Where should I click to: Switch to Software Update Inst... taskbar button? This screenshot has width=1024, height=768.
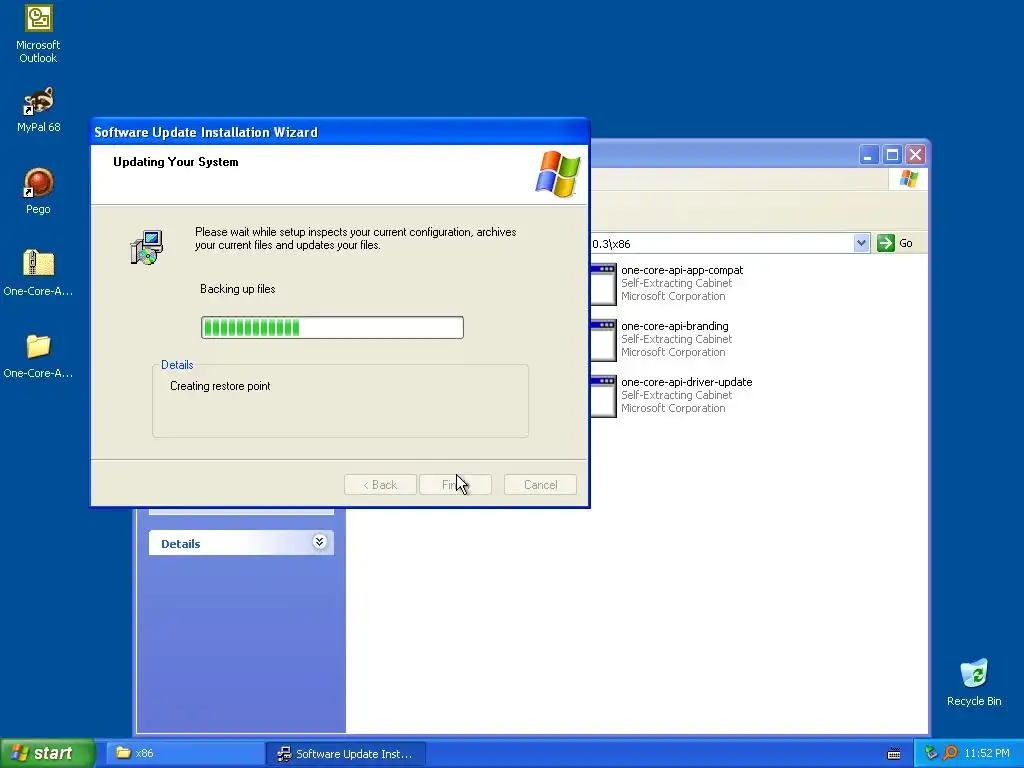click(346, 753)
